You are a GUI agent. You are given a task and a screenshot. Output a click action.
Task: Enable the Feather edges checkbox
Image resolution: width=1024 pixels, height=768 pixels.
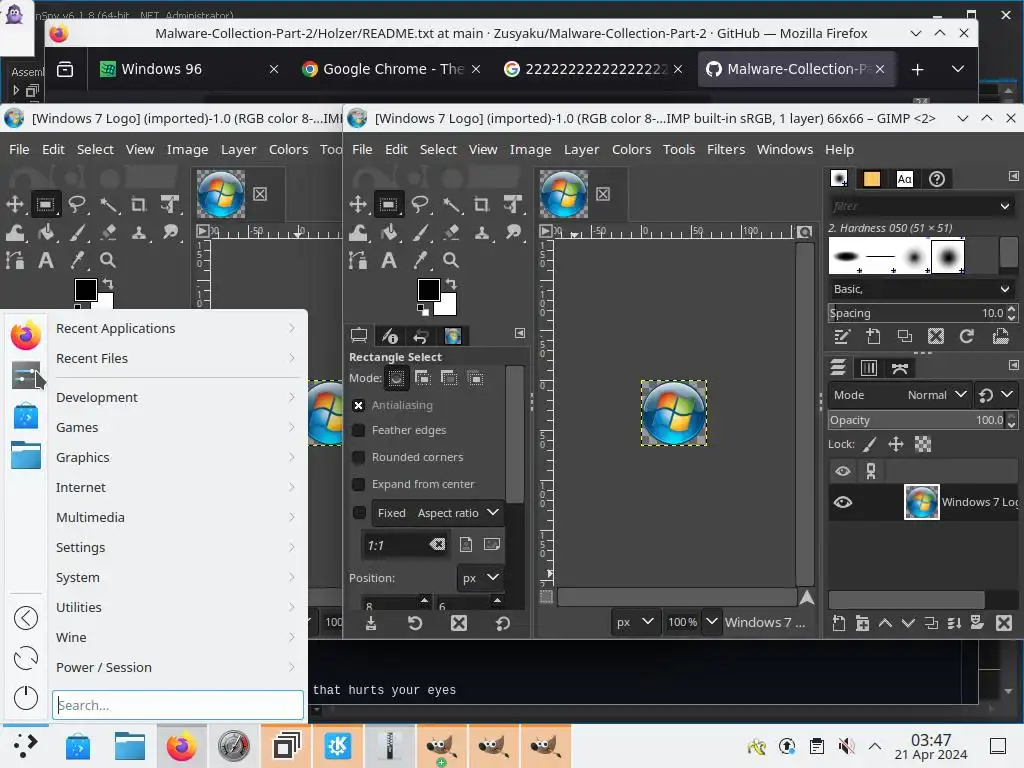click(359, 430)
